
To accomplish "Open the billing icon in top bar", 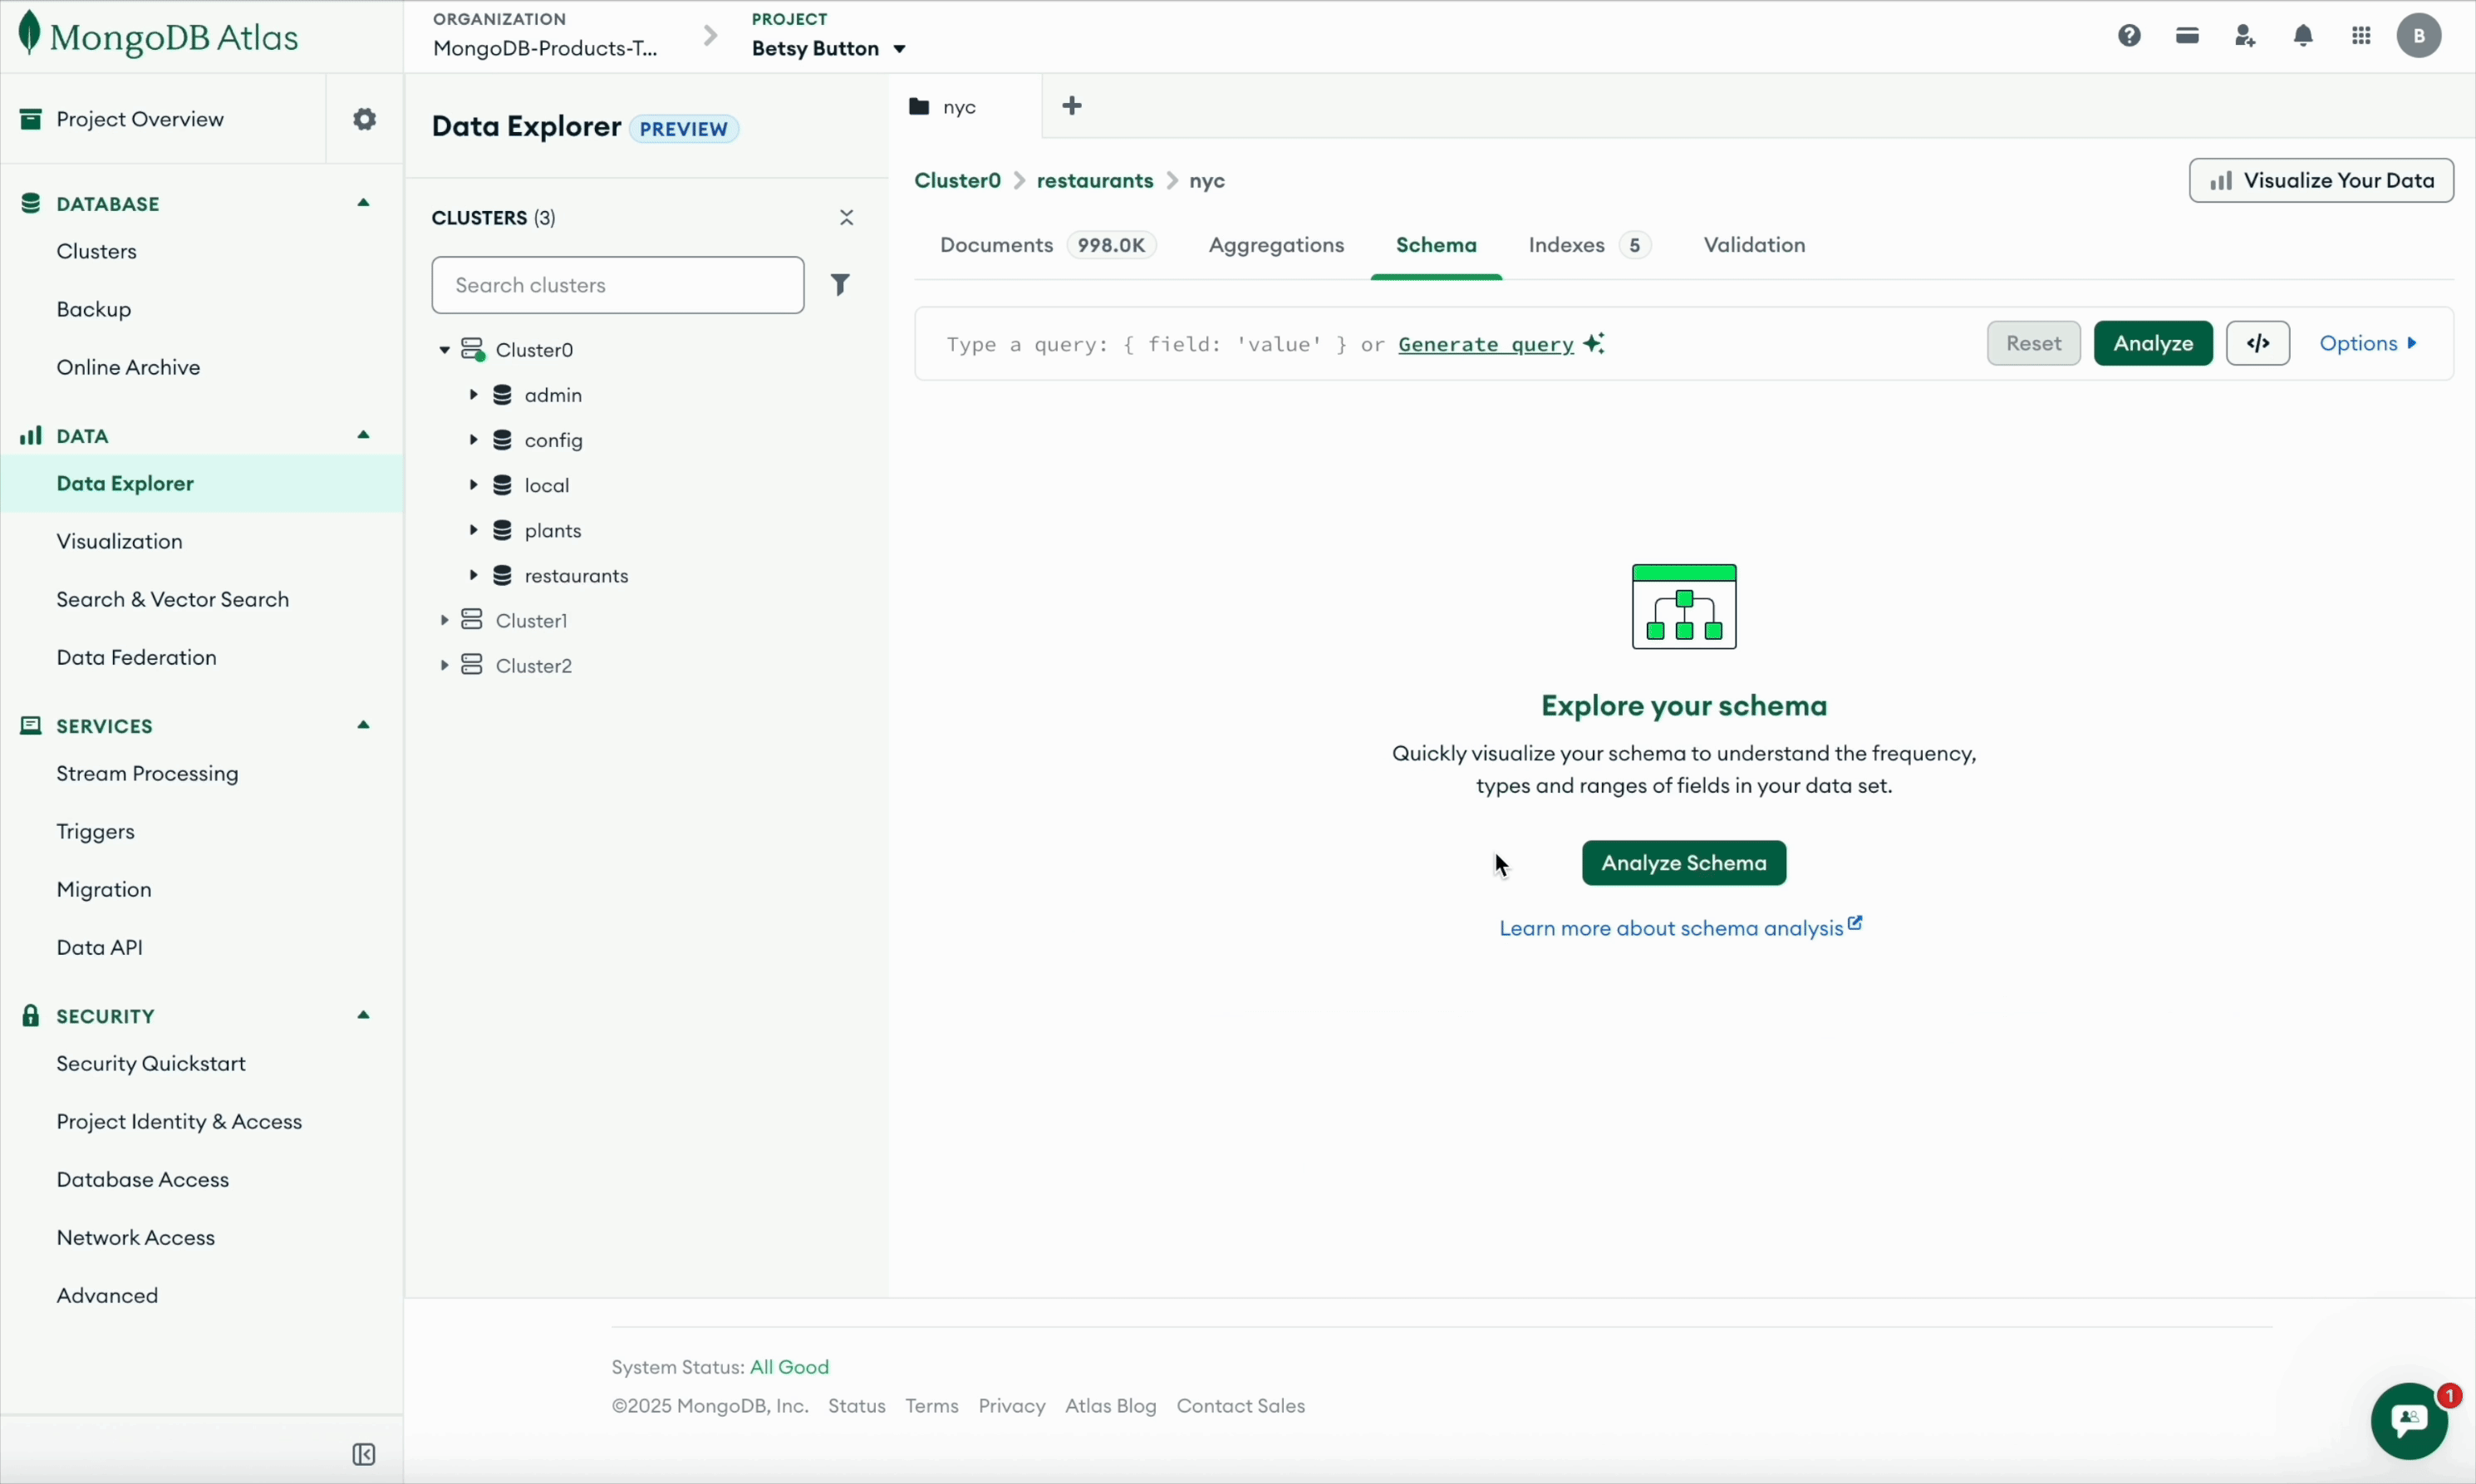I will (2187, 35).
